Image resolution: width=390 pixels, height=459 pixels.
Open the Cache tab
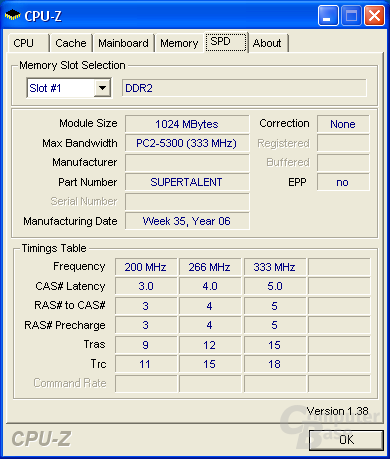[71, 43]
